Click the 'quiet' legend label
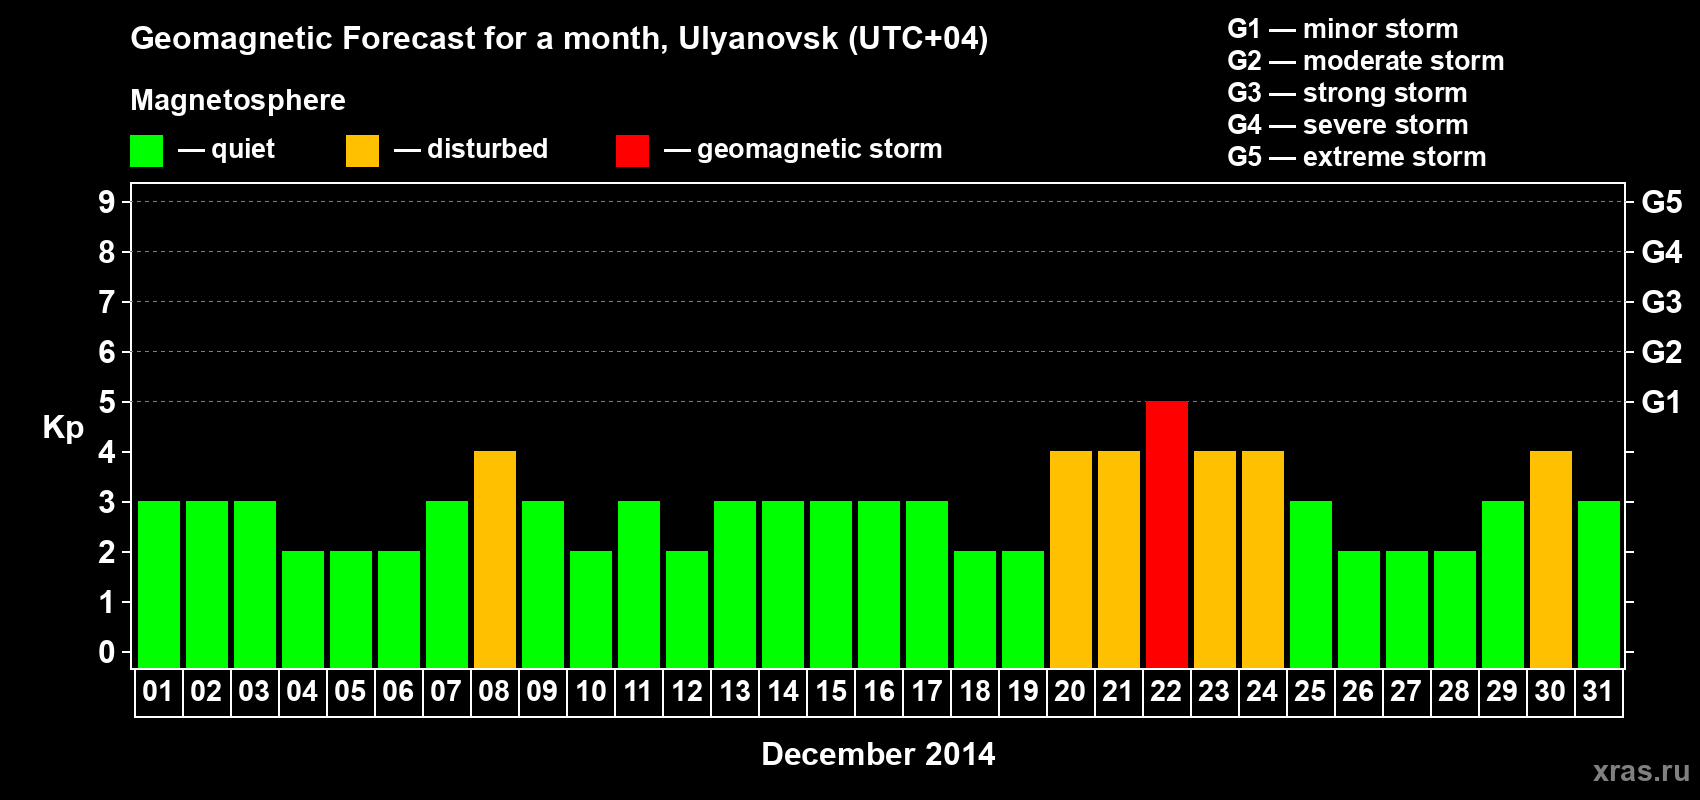Screen dimensions: 1700x800 coord(243,149)
